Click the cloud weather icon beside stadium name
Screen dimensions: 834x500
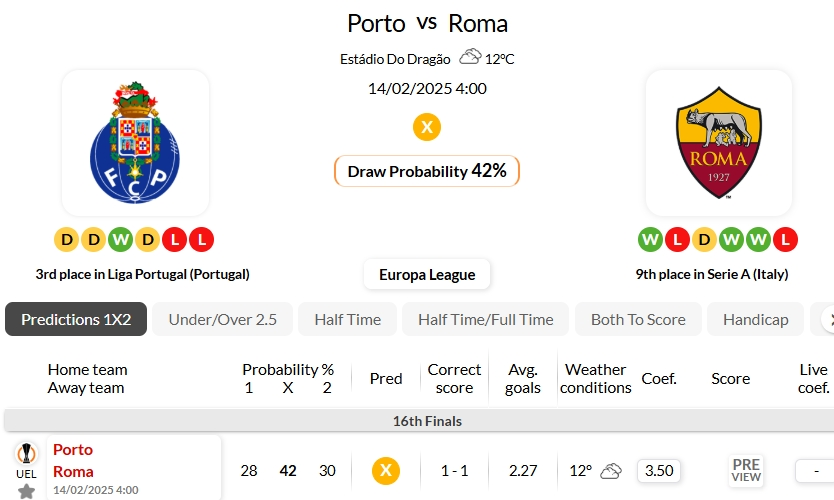point(469,58)
